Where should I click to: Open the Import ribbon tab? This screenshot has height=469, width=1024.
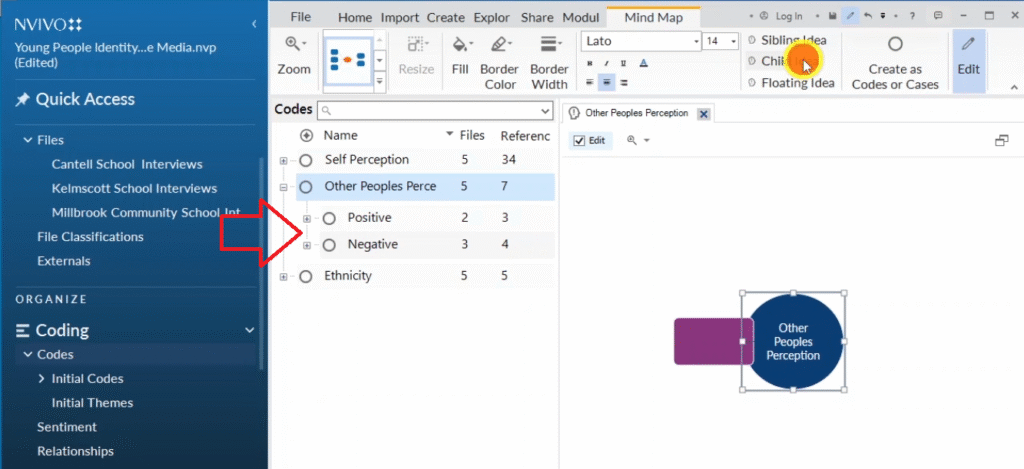(x=399, y=17)
